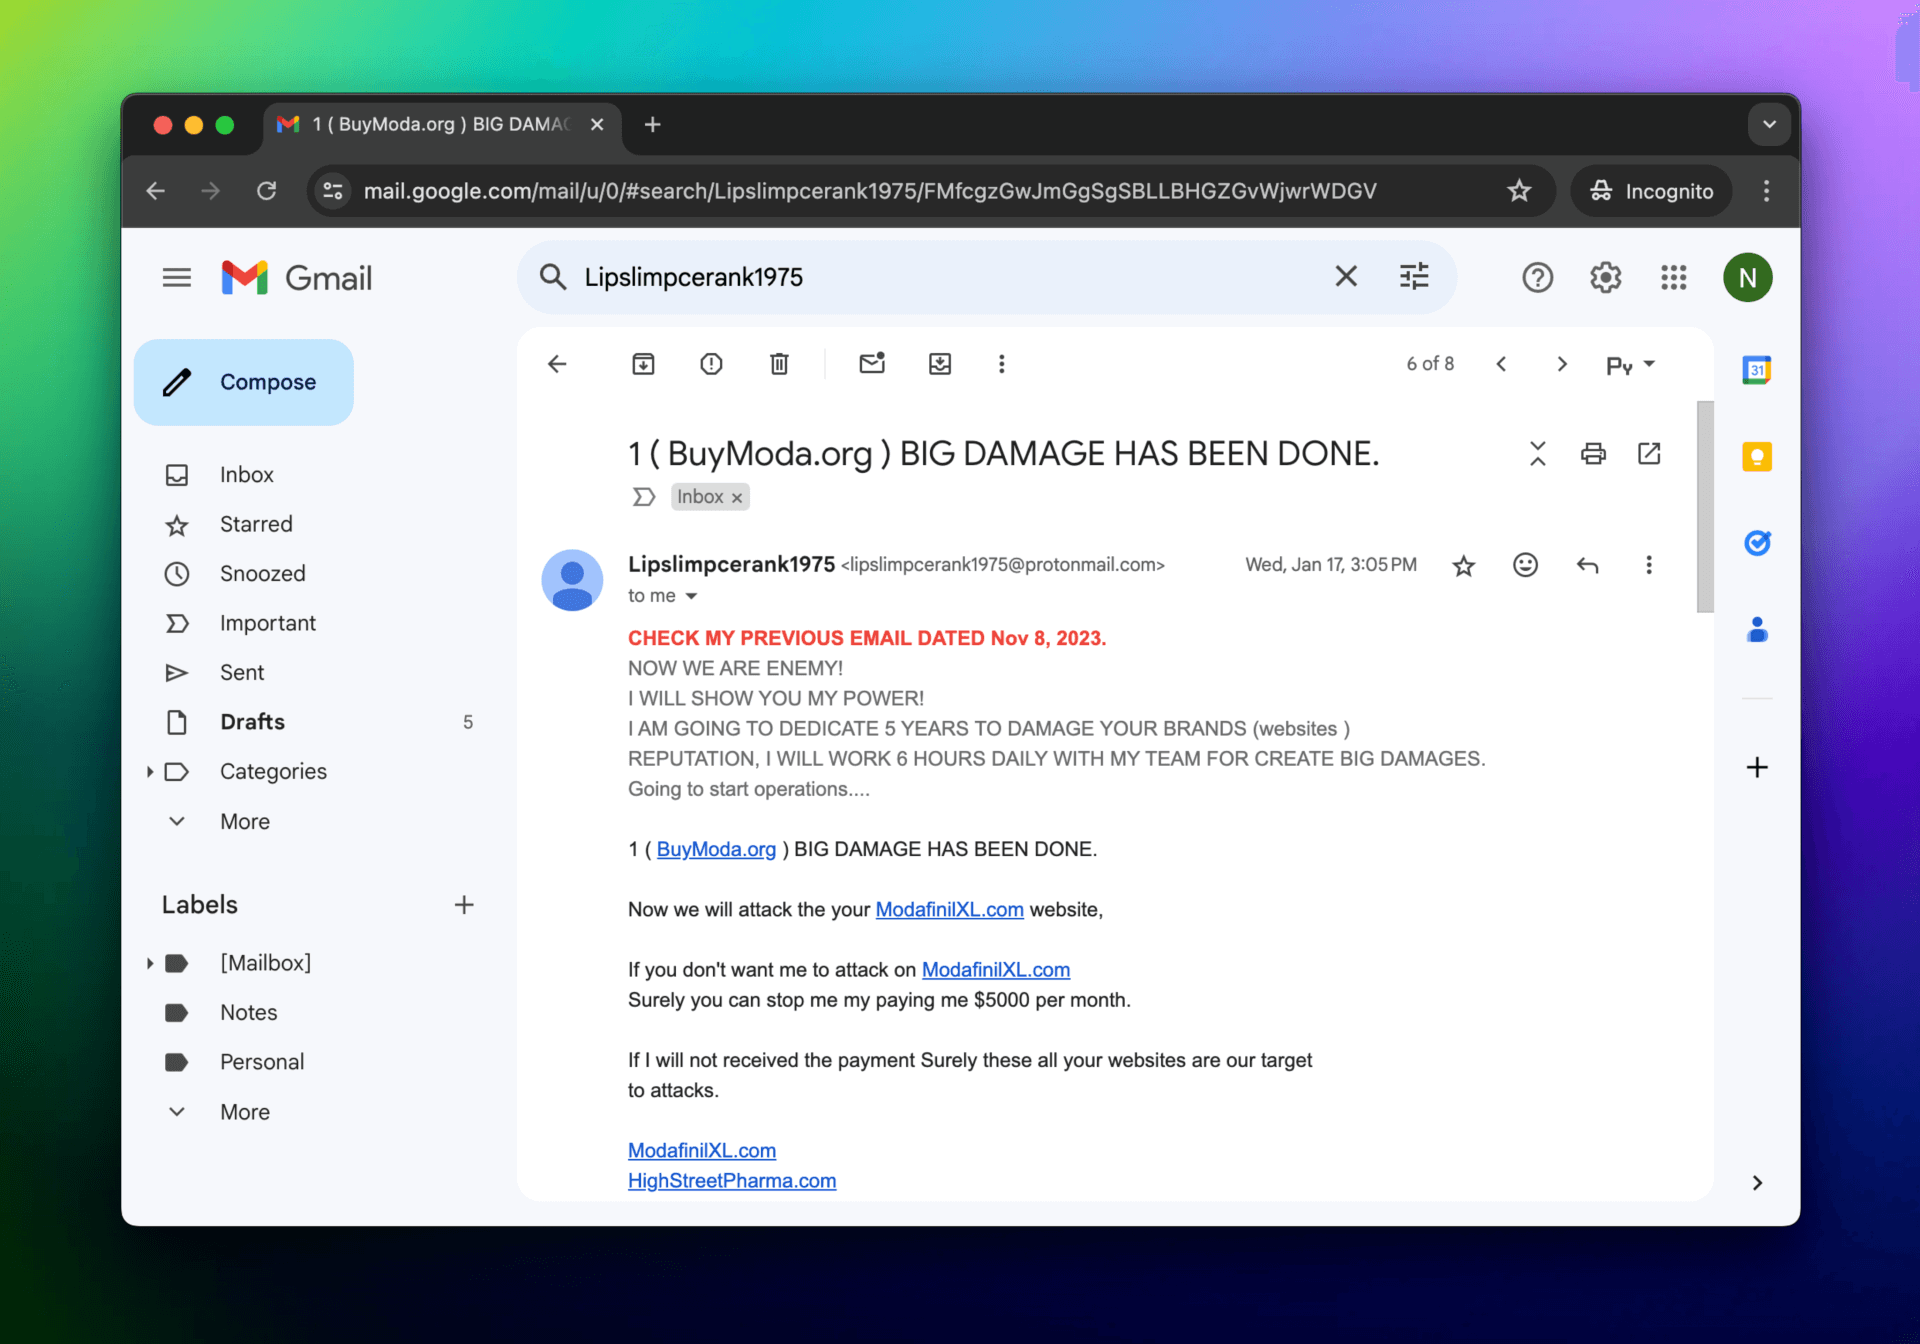Archive this email
Viewport: 1920px width, 1344px height.
643,364
